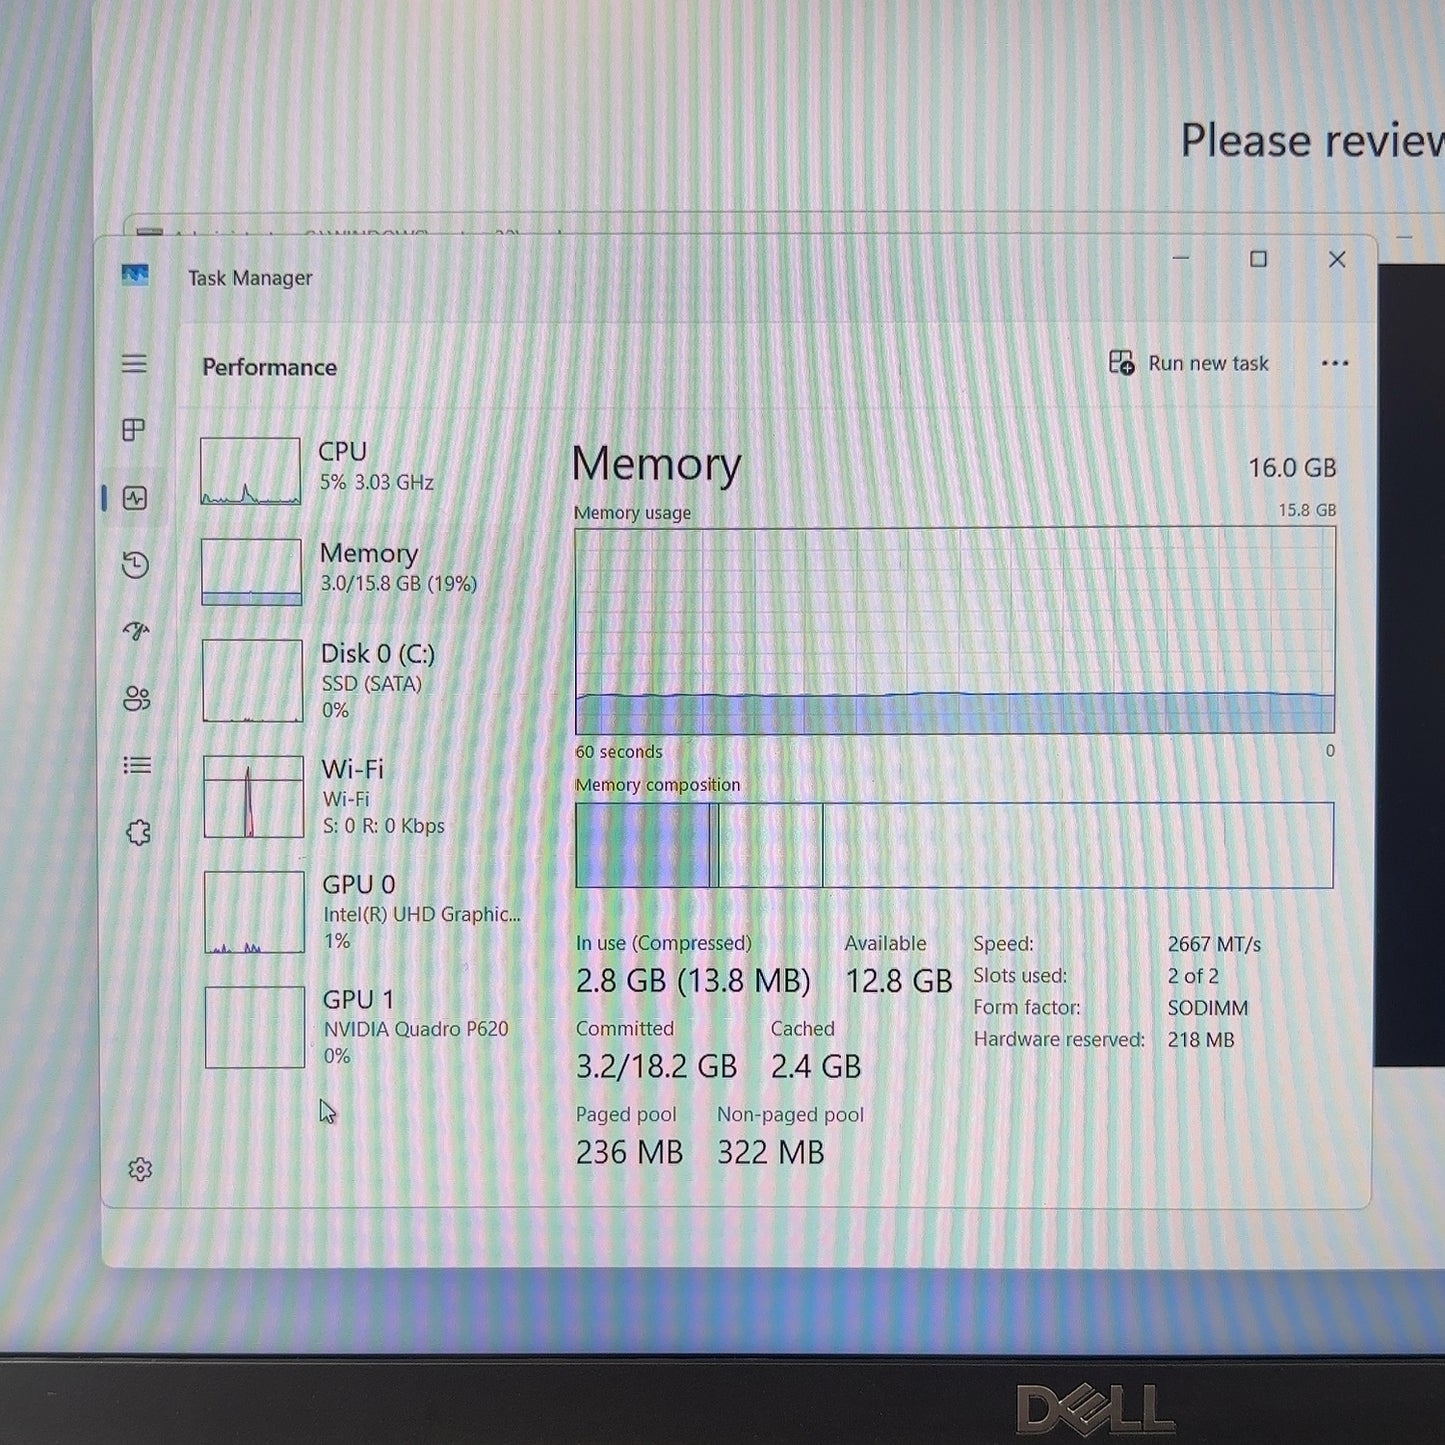
Task: Open Task Manager settings gear
Action: click(x=140, y=1169)
